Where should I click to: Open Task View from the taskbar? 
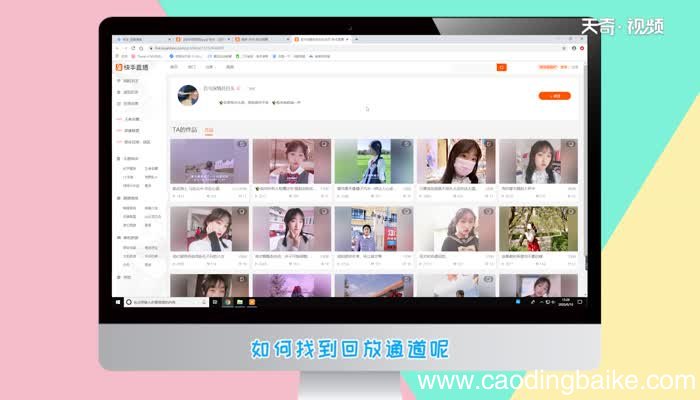click(x=215, y=302)
